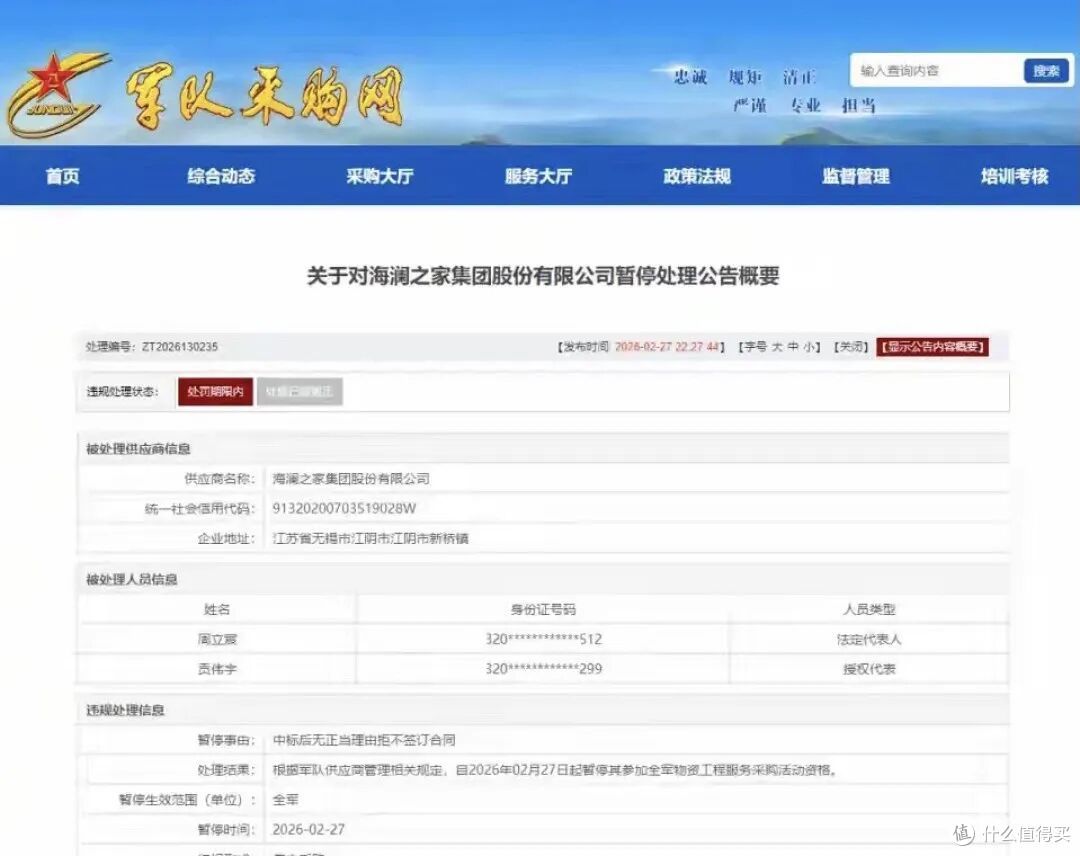Set font size to 大
1080x856 pixels.
point(777,346)
